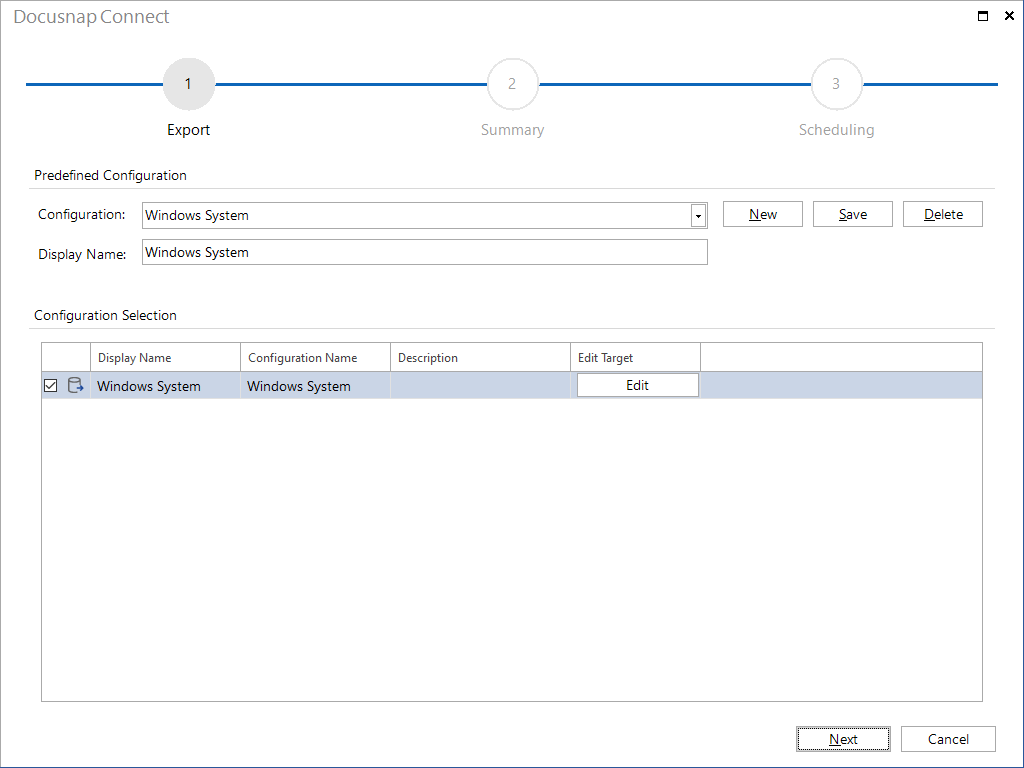
Task: Go to wizard step 3 Scheduling circle
Action: click(837, 84)
